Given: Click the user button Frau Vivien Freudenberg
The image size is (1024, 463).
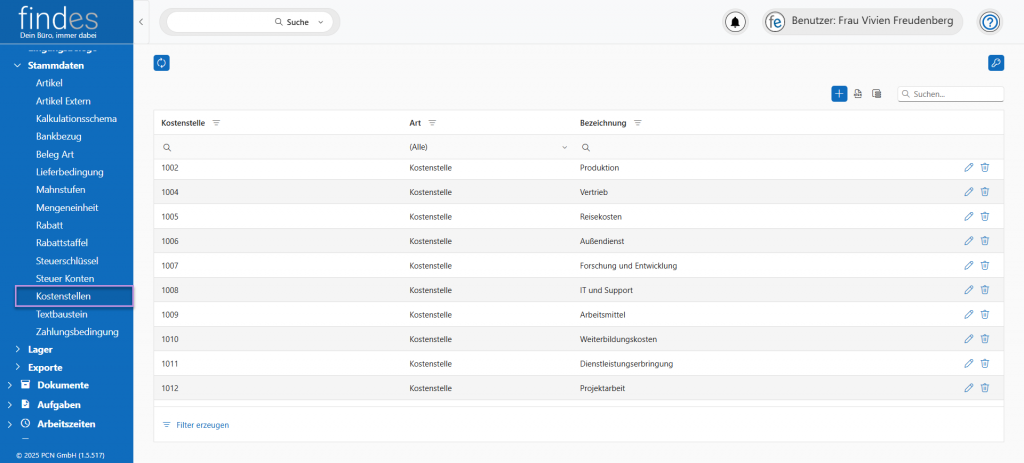Looking at the screenshot, I should 864,22.
